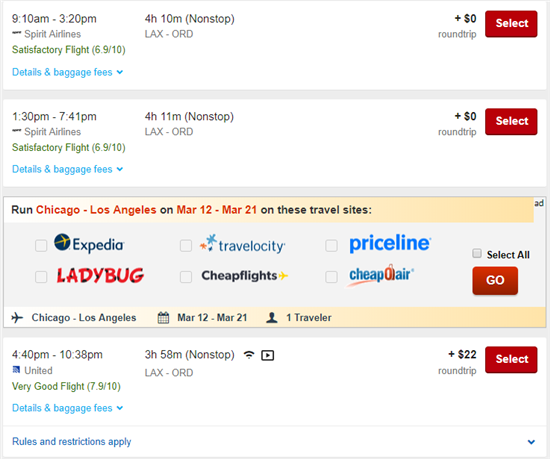Expand details & baggage fees for 1:30pm flight
550x459 pixels.
click(x=68, y=169)
